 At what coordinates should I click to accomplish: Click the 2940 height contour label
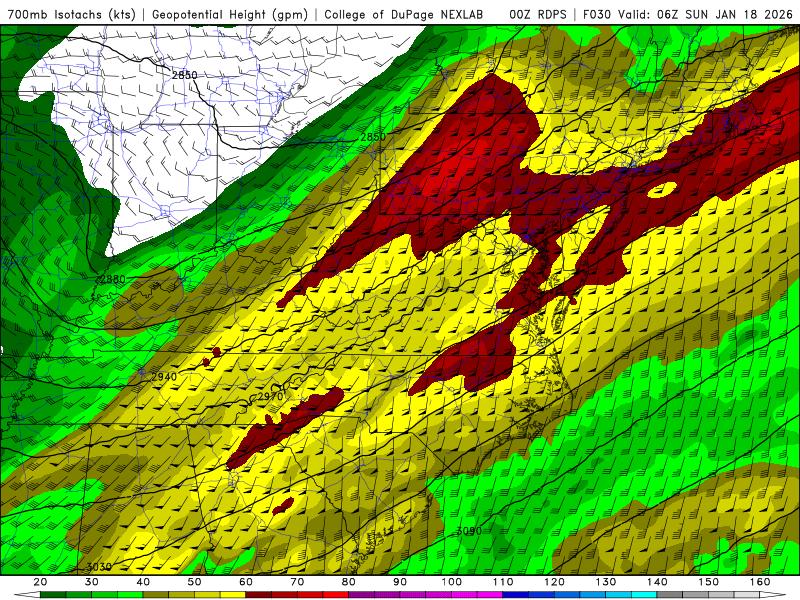click(x=164, y=377)
